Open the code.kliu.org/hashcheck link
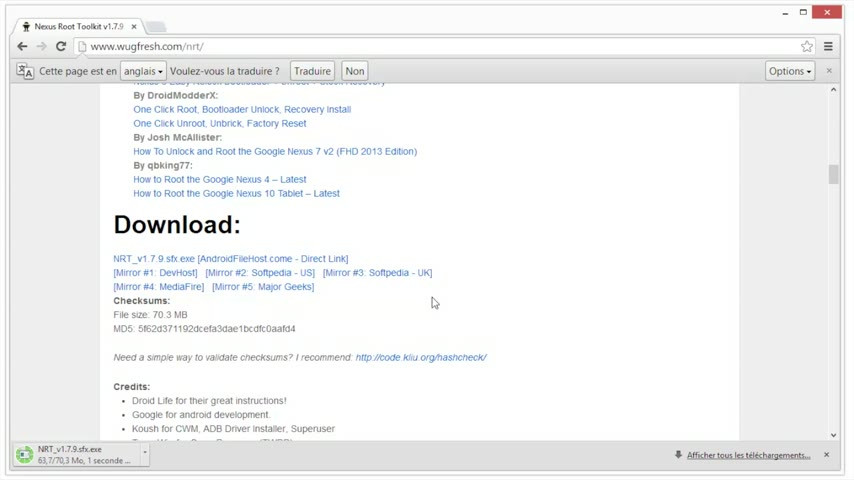The height and width of the screenshot is (480, 854). pos(421,357)
